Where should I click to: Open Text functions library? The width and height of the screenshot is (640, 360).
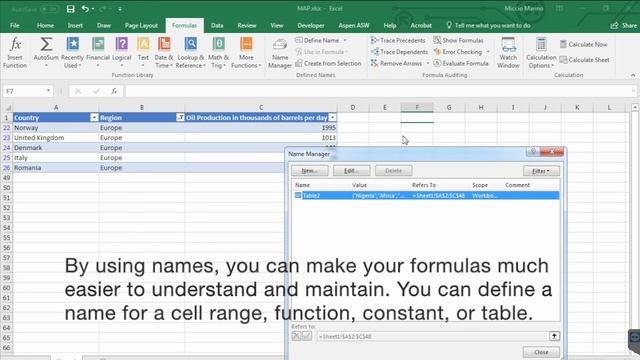point(143,53)
